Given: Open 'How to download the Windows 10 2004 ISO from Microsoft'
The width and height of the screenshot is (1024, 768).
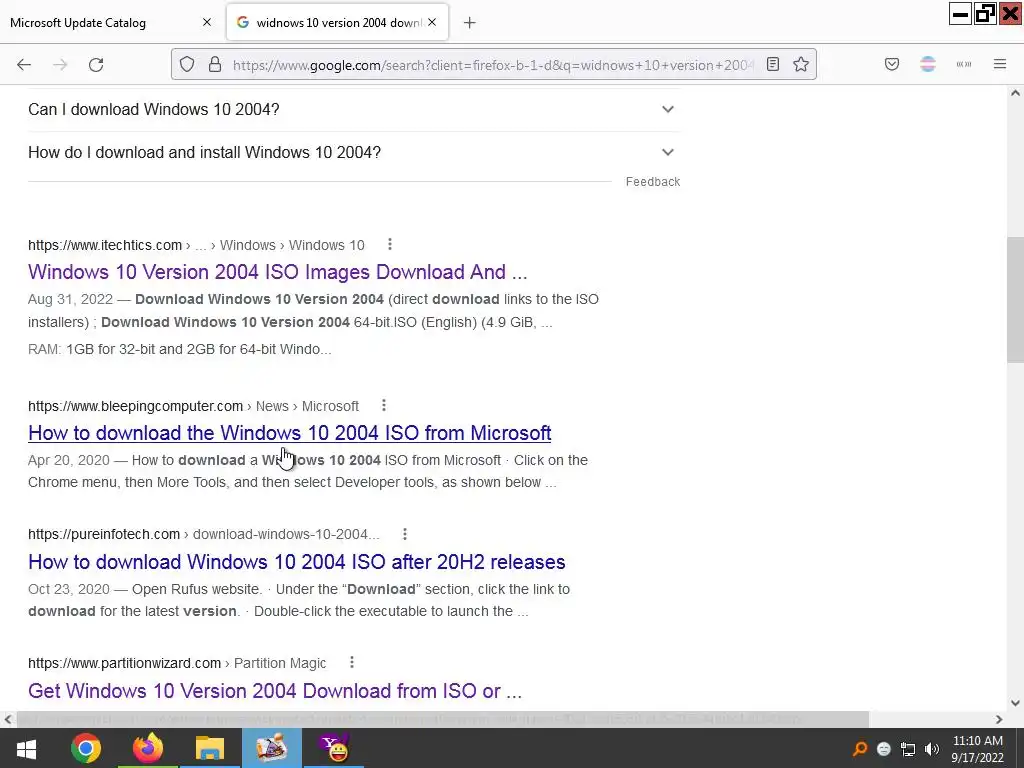Looking at the screenshot, I should 289,433.
